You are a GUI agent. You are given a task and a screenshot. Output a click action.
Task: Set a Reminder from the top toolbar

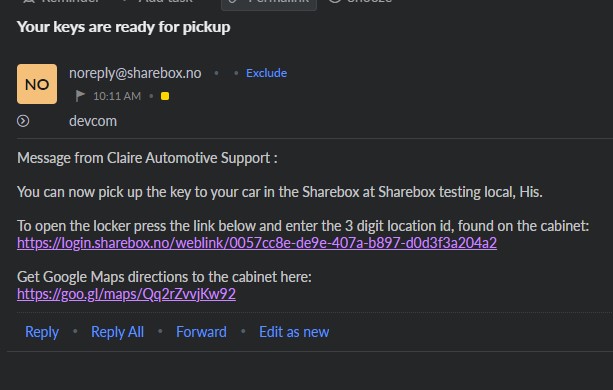point(61,2)
